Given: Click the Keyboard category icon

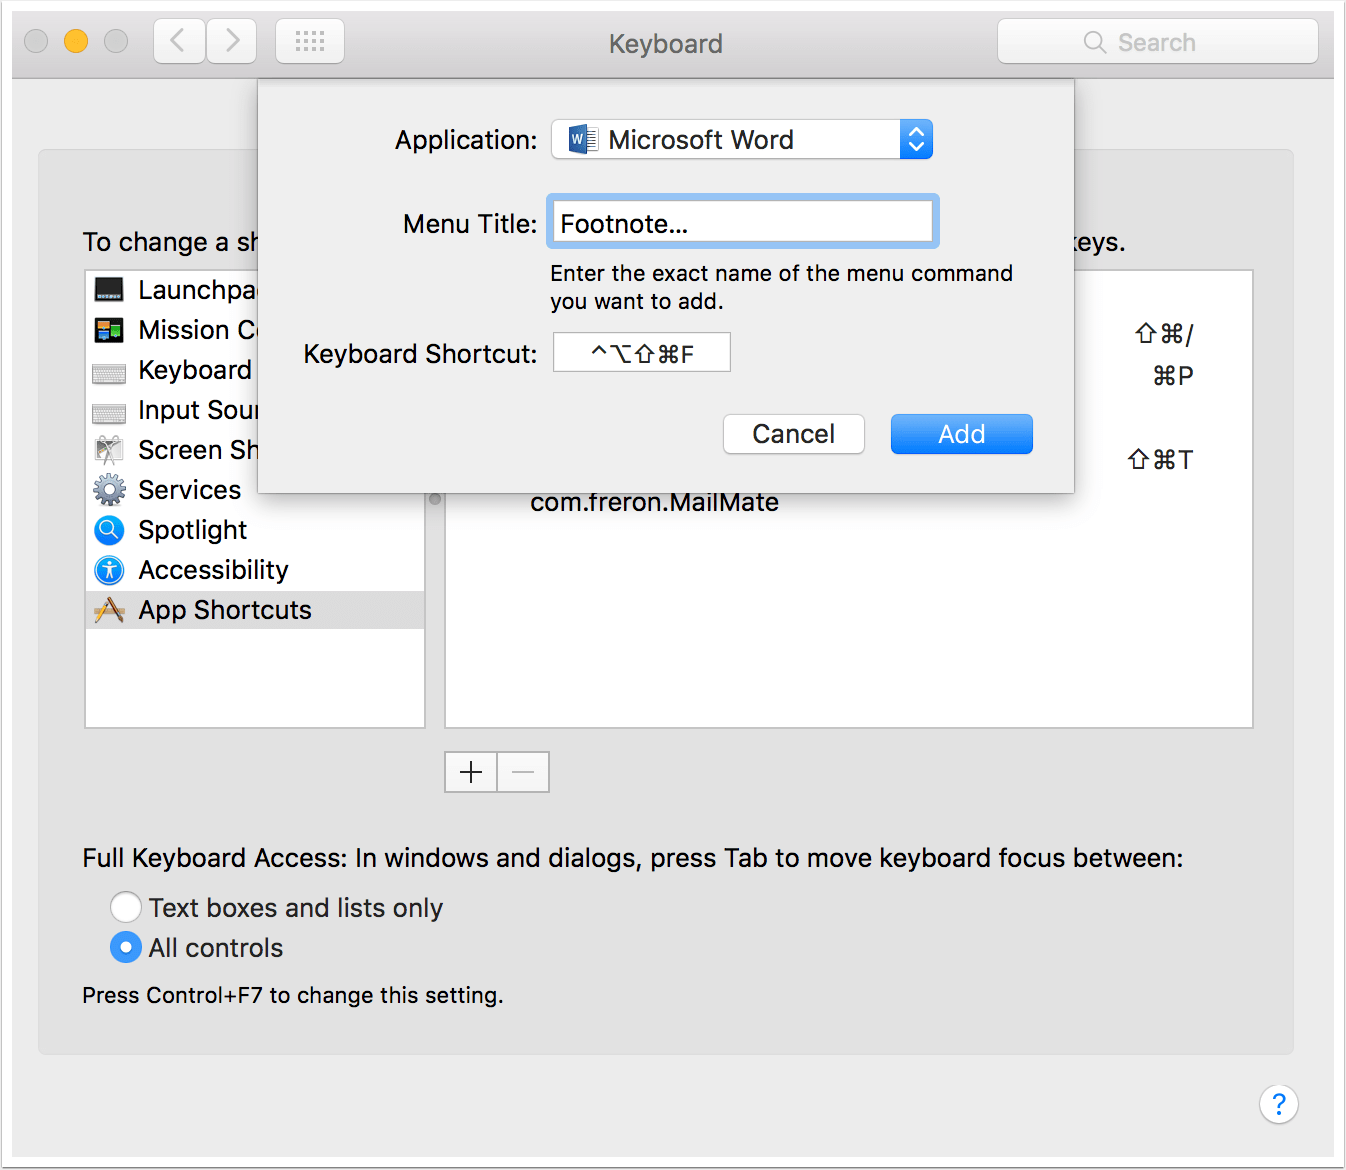Looking at the screenshot, I should [x=109, y=372].
